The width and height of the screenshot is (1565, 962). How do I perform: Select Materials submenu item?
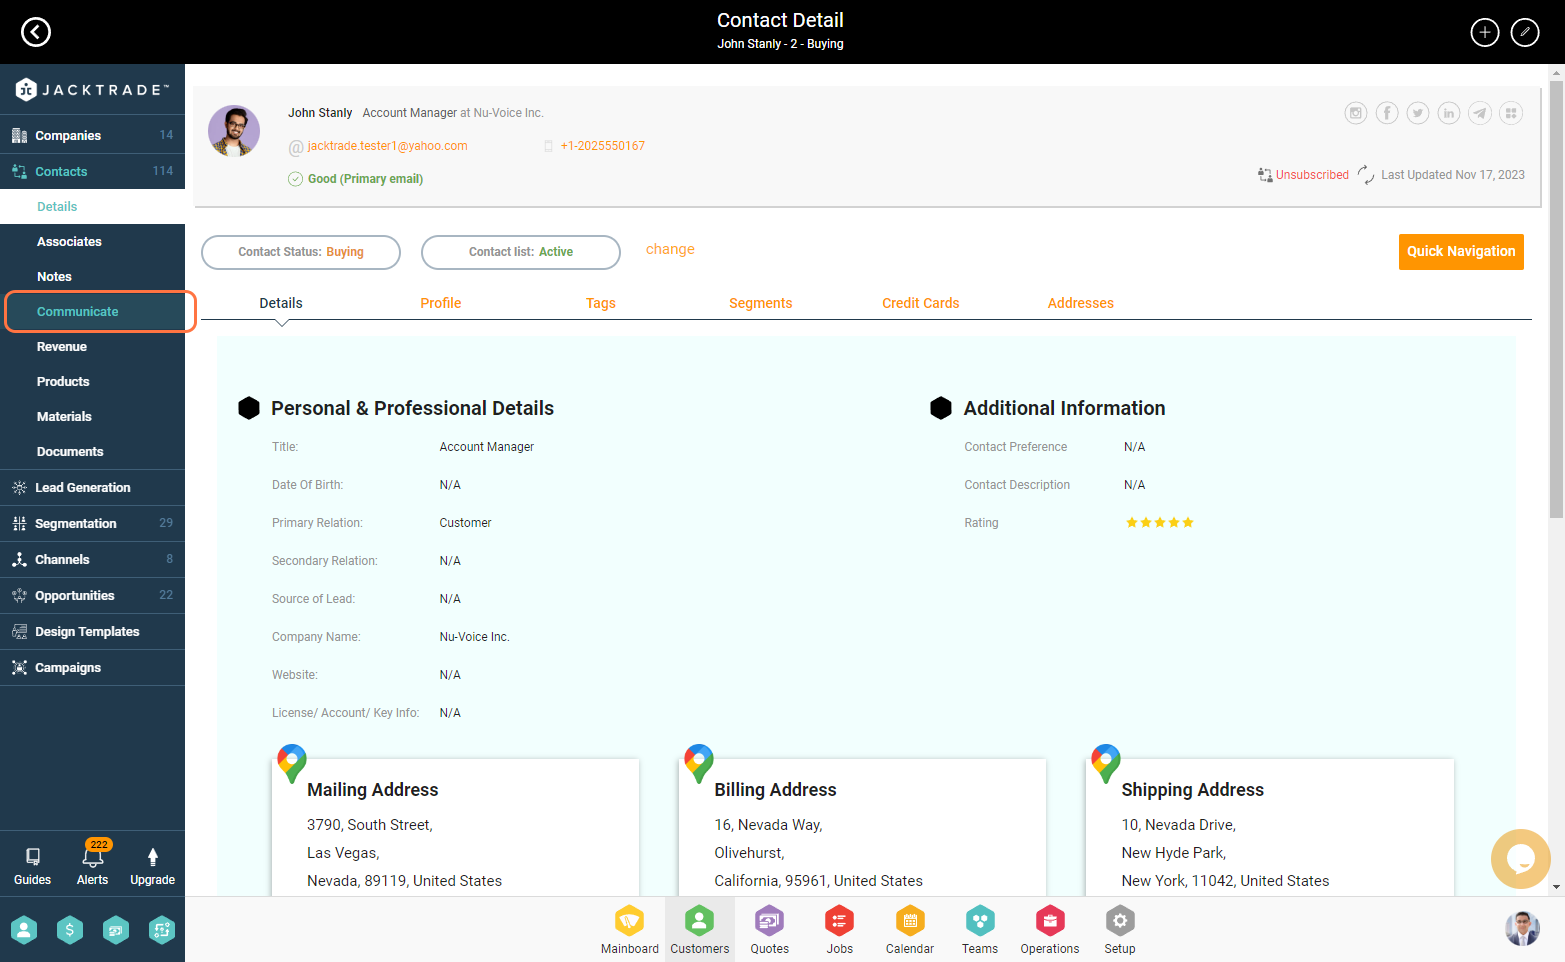tap(92, 416)
